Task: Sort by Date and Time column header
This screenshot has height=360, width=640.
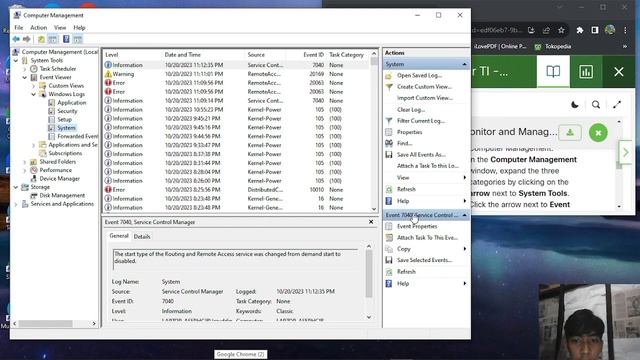Action: click(x=203, y=55)
